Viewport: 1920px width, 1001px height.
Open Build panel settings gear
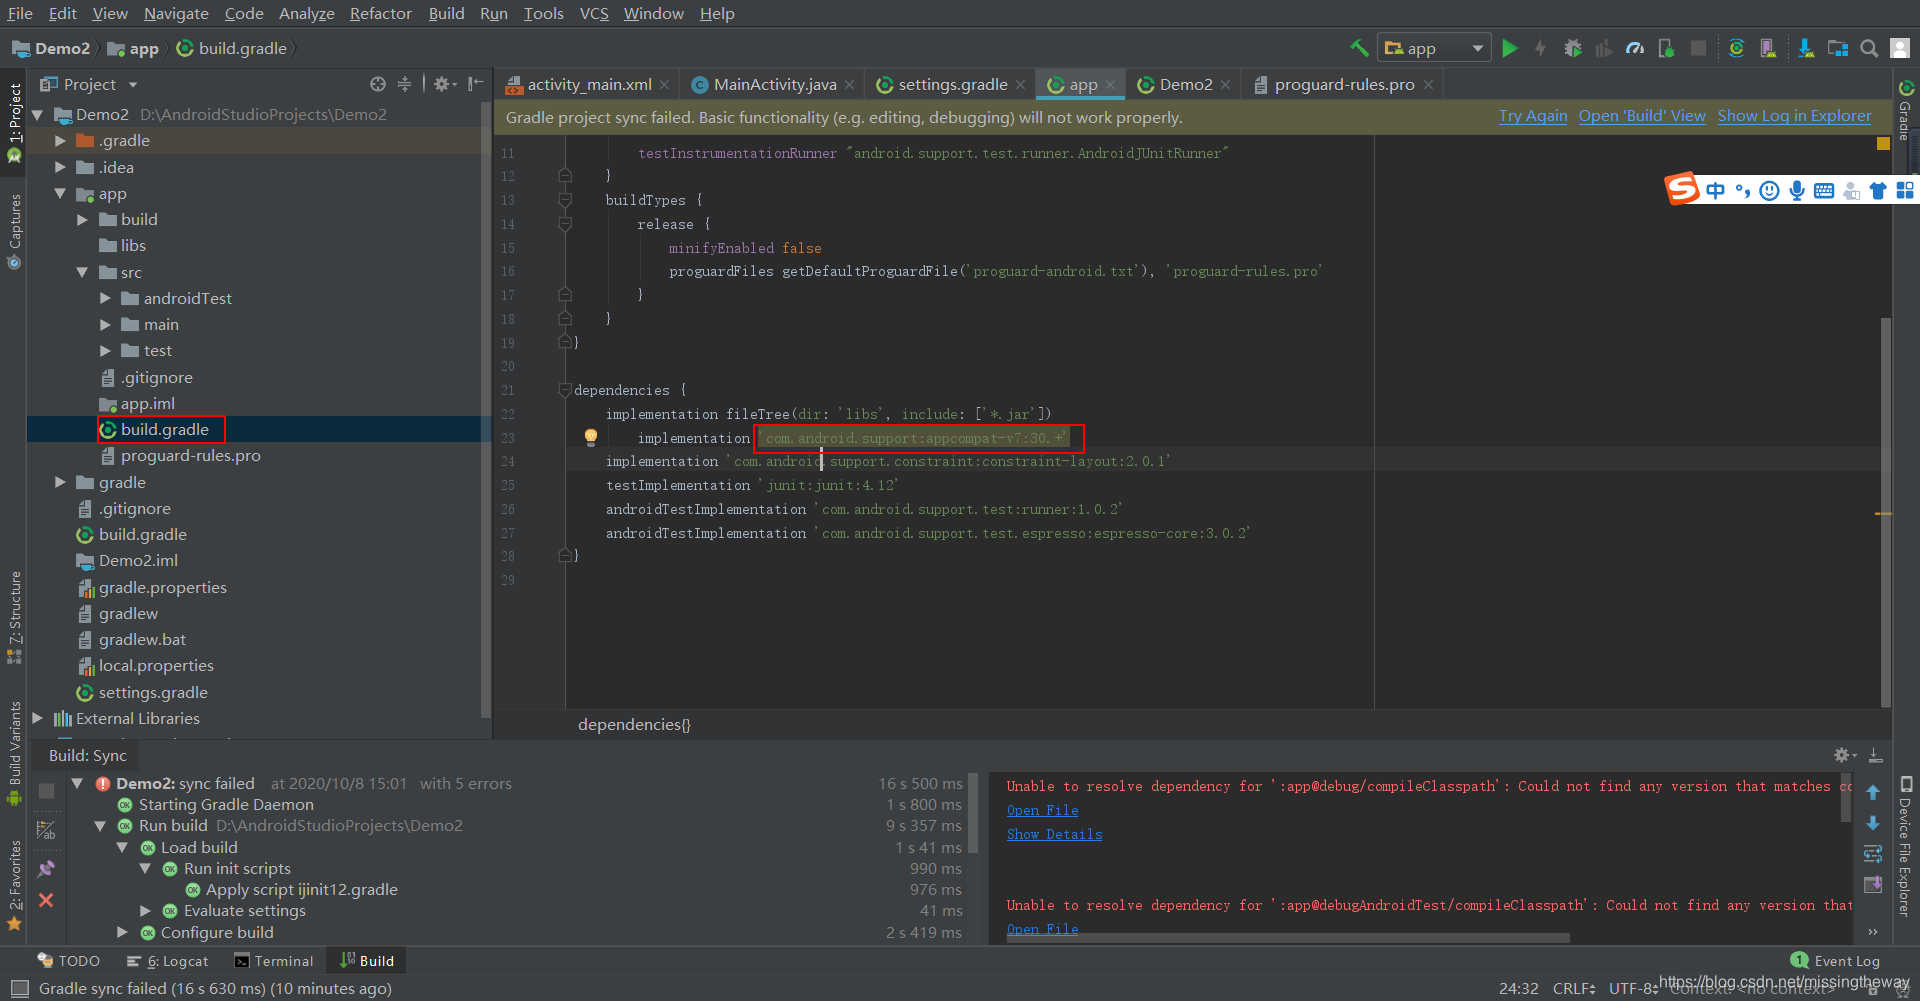click(x=1845, y=755)
